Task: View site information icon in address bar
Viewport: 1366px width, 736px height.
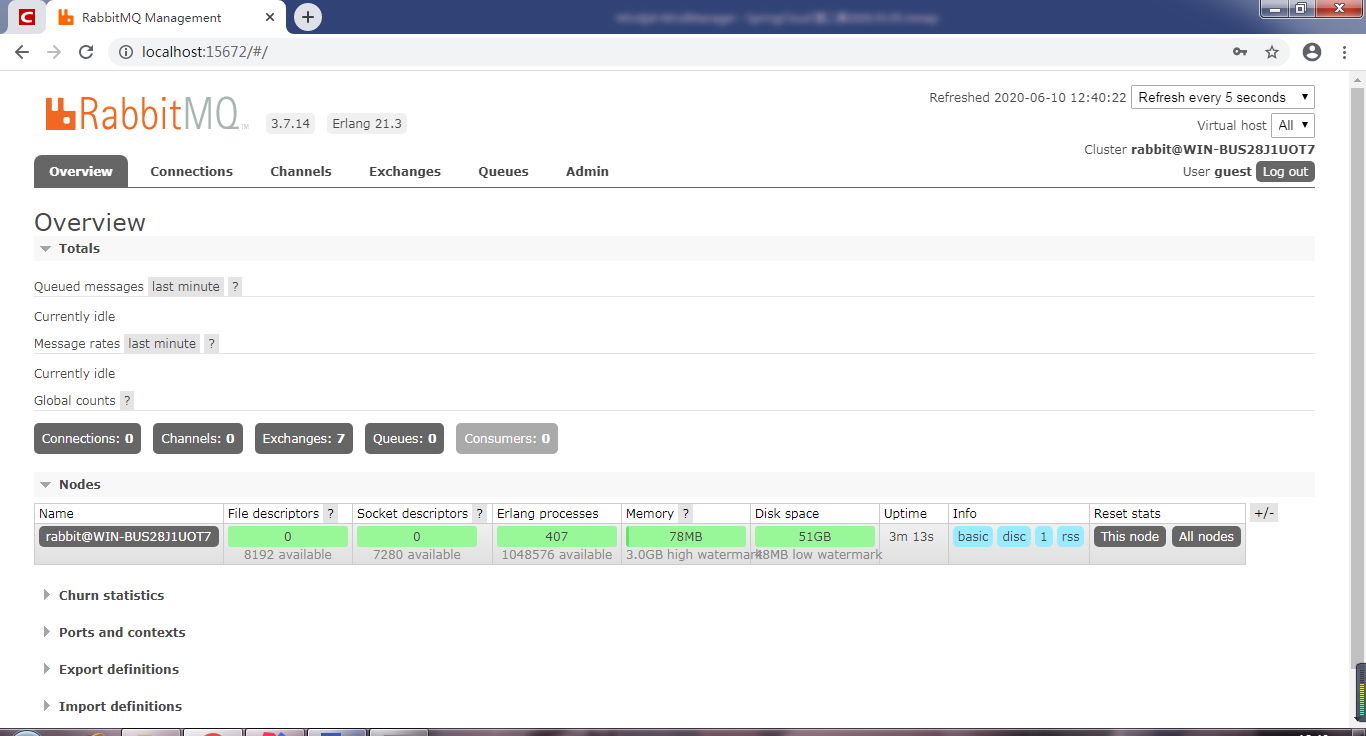Action: coord(126,52)
